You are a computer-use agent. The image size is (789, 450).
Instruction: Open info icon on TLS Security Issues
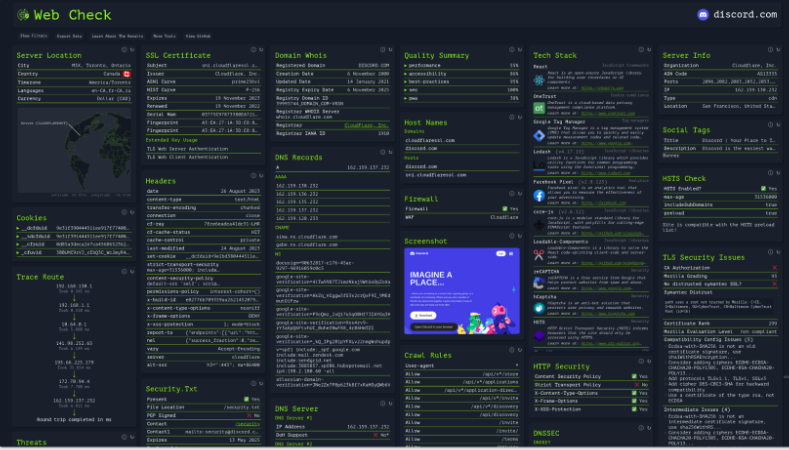(771, 252)
